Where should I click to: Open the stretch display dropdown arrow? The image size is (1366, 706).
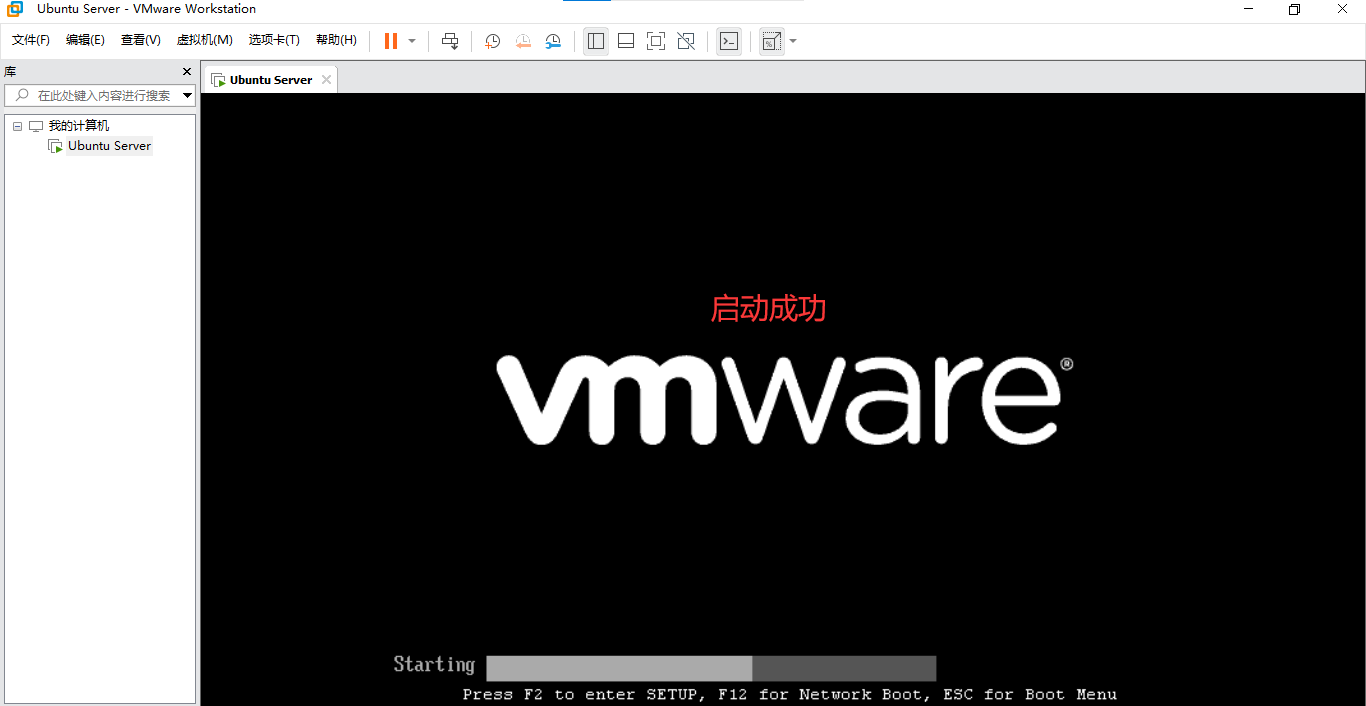click(x=793, y=41)
